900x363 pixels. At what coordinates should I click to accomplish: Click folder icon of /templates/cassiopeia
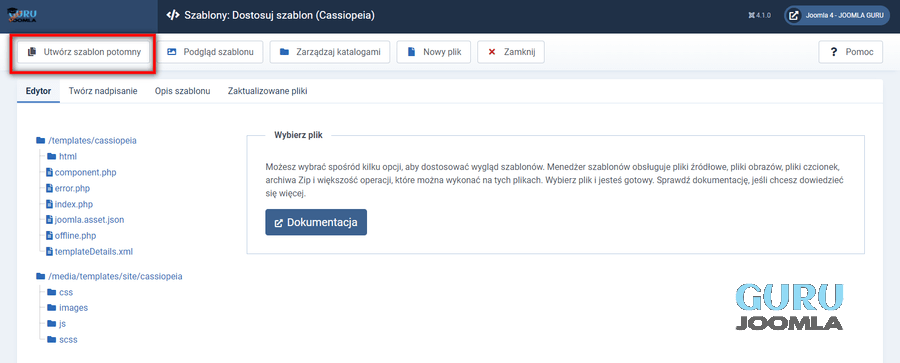[40, 140]
